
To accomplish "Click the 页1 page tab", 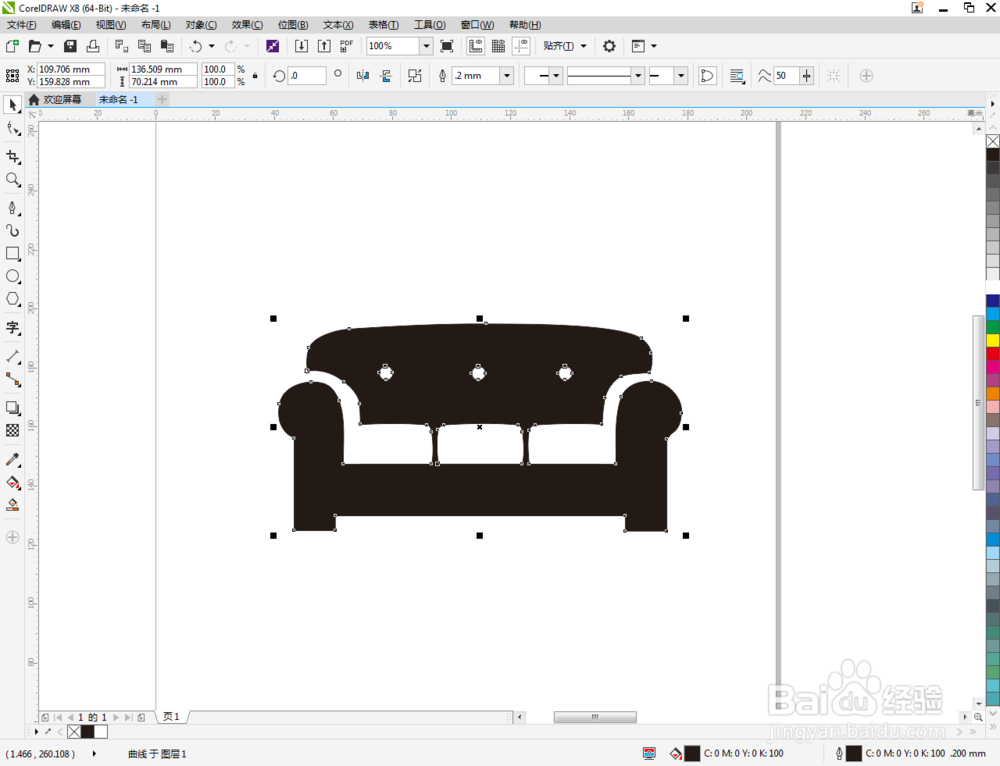I will click(x=171, y=717).
